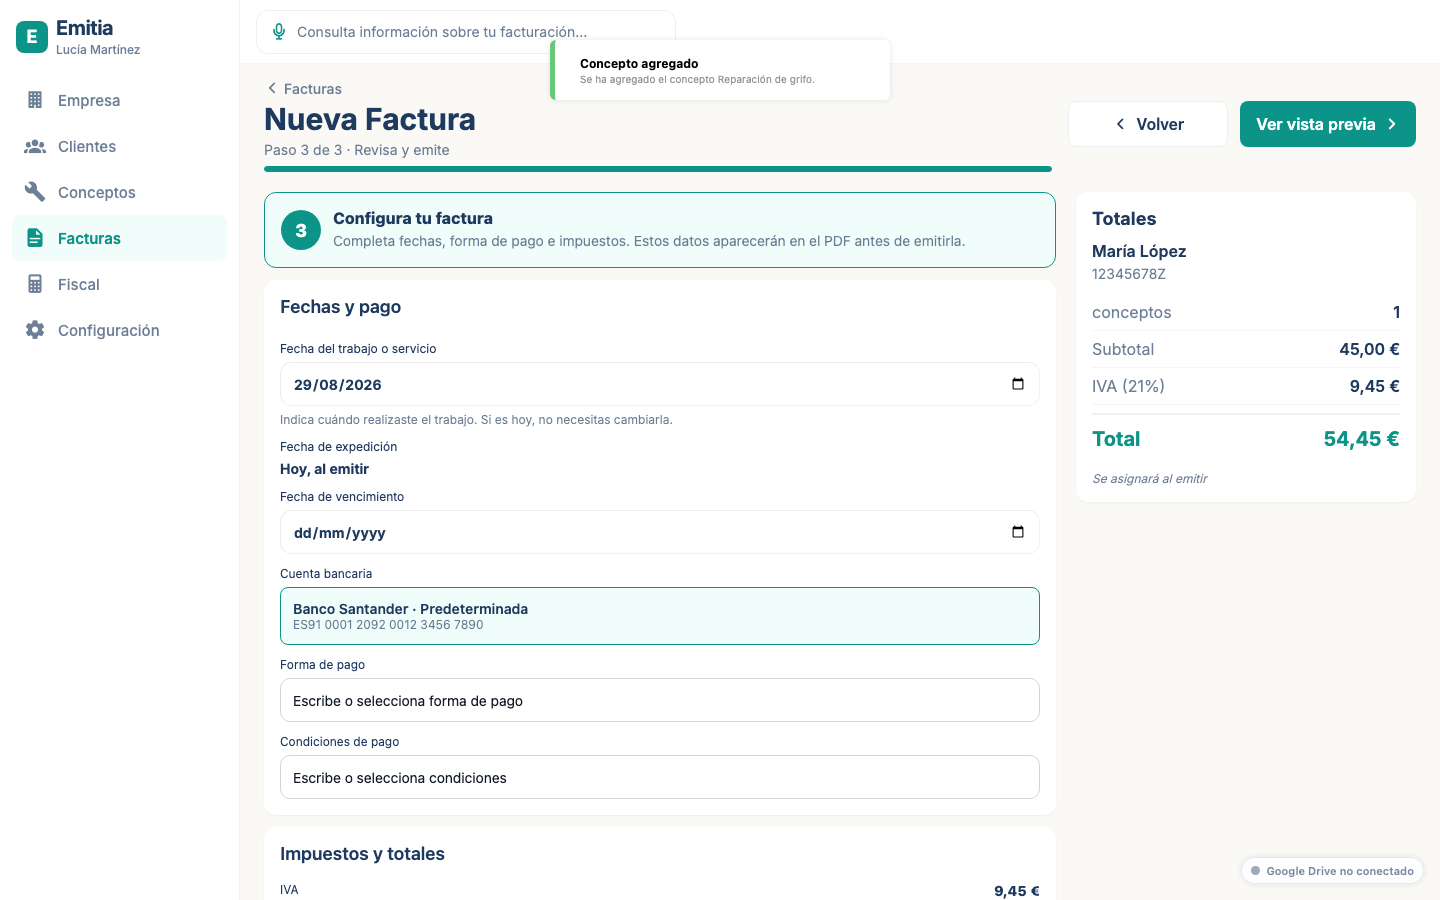Click the Volver button
Viewport: 1440px width, 900px height.
(x=1148, y=124)
